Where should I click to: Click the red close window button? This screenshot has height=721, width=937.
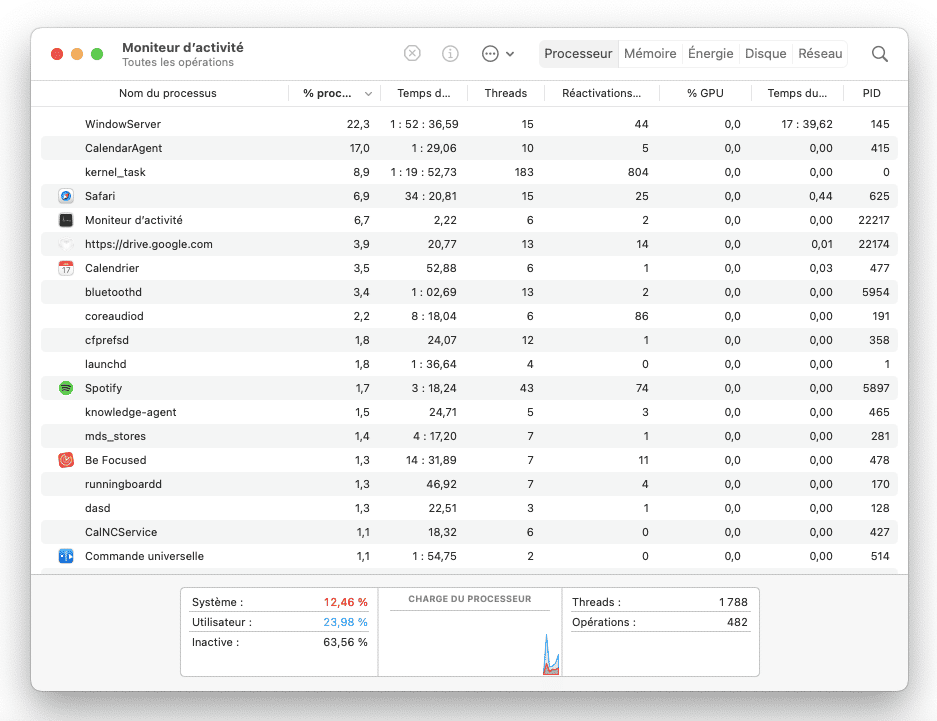(x=57, y=54)
